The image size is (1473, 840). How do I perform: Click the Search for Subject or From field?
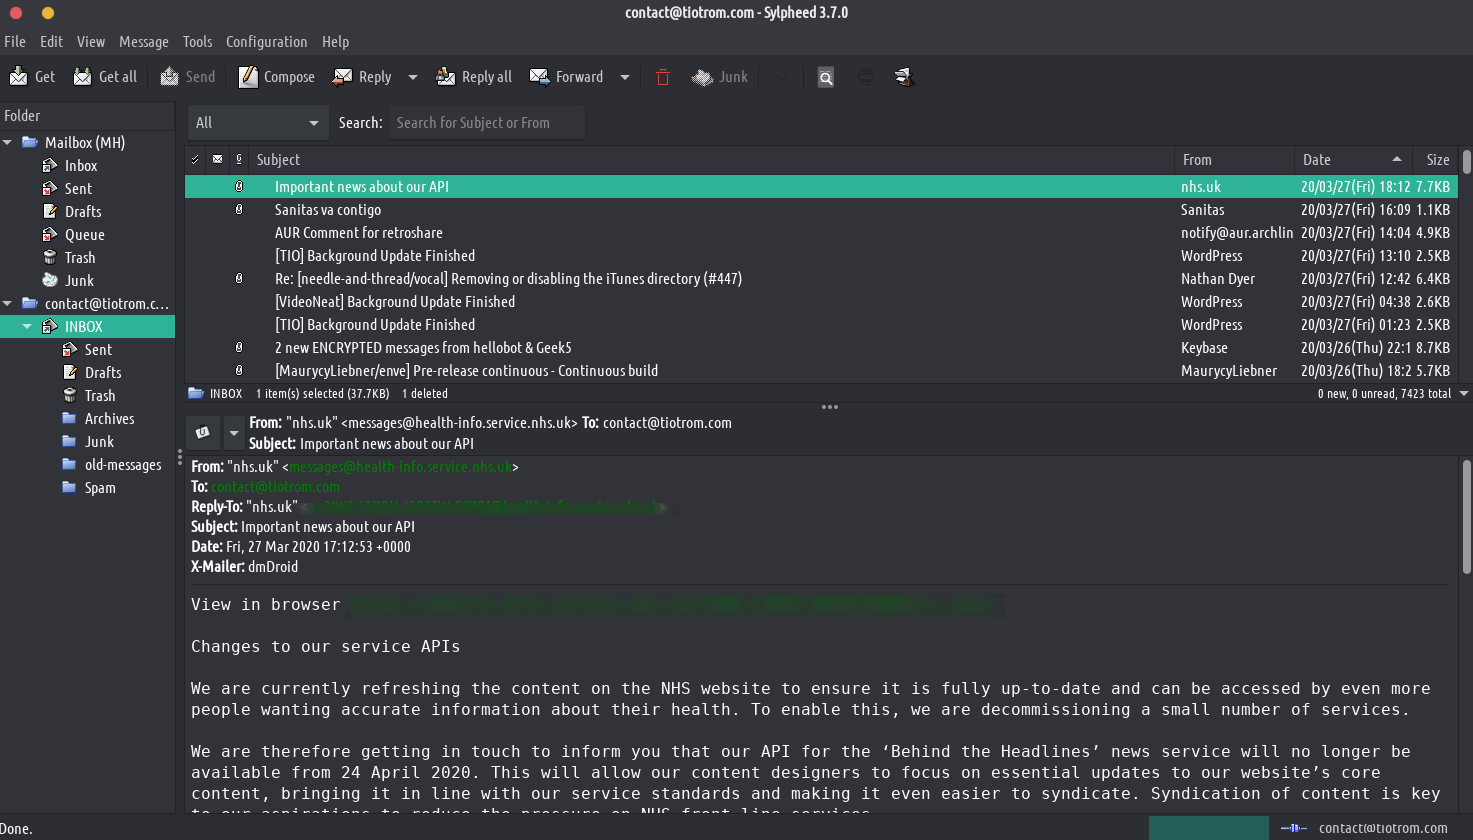click(486, 123)
